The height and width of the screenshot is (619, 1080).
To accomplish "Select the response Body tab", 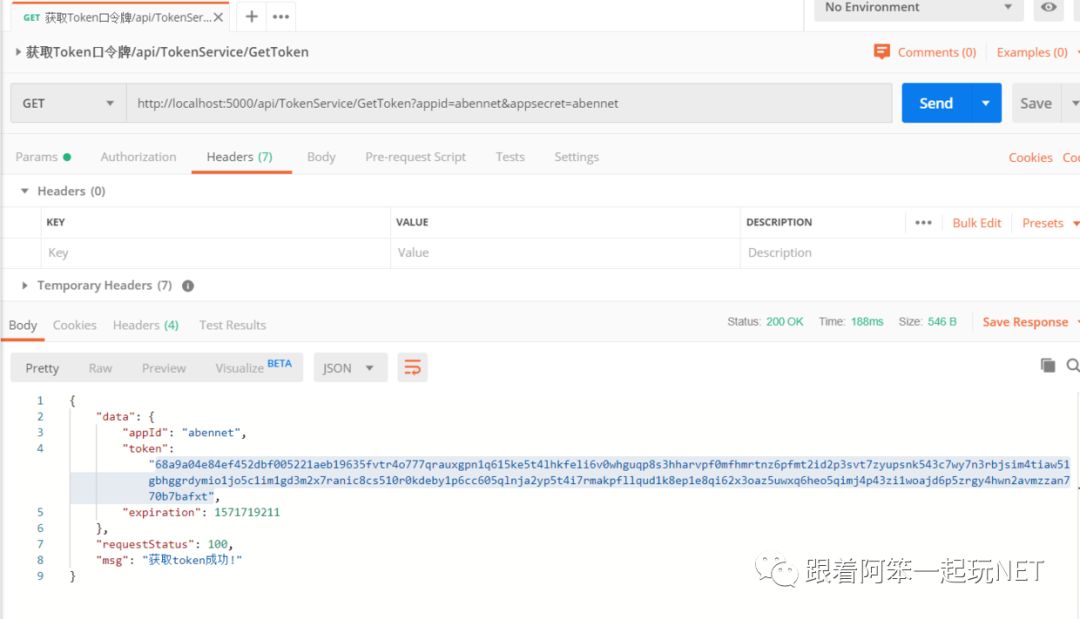I will [x=23, y=325].
